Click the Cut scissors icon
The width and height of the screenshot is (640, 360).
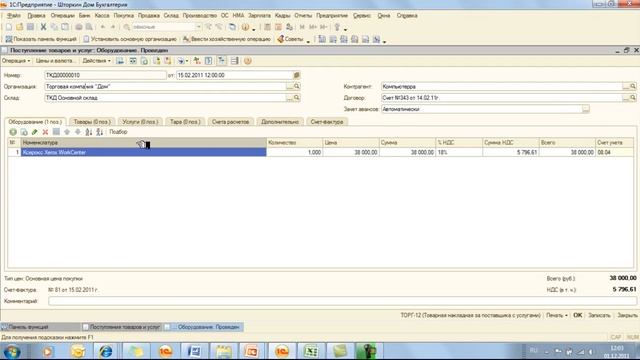point(43,27)
